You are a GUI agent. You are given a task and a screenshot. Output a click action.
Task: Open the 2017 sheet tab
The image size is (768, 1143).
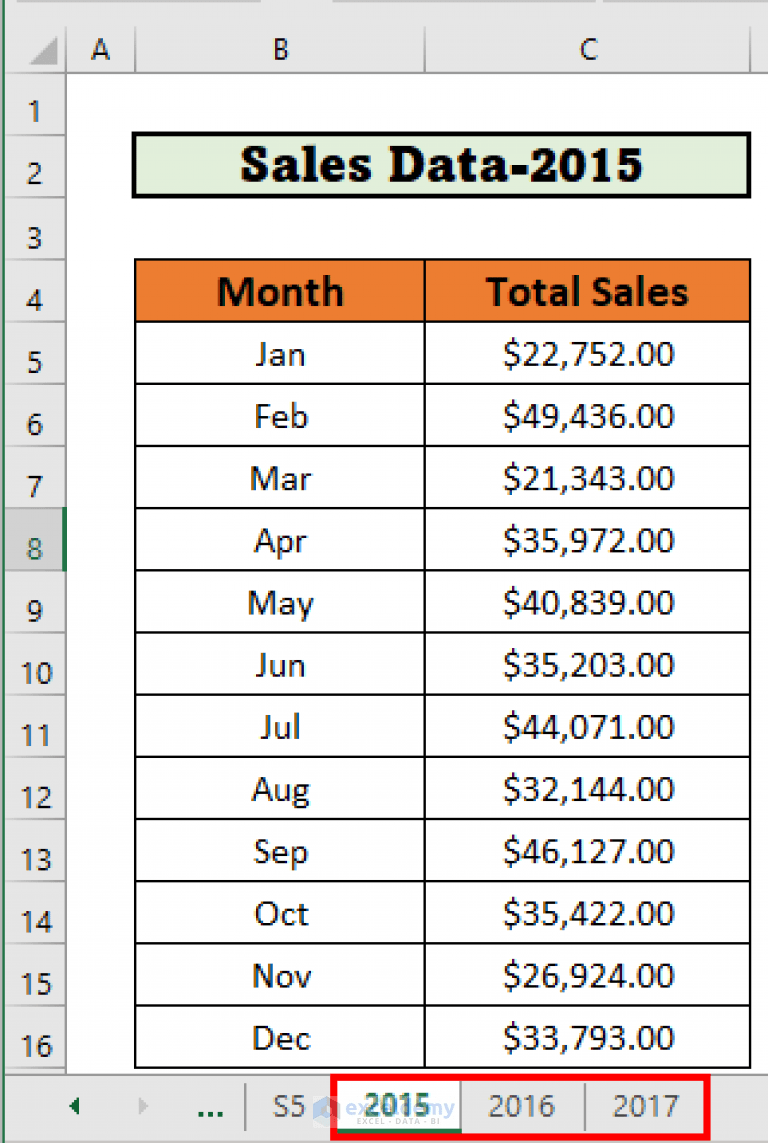(x=646, y=1107)
